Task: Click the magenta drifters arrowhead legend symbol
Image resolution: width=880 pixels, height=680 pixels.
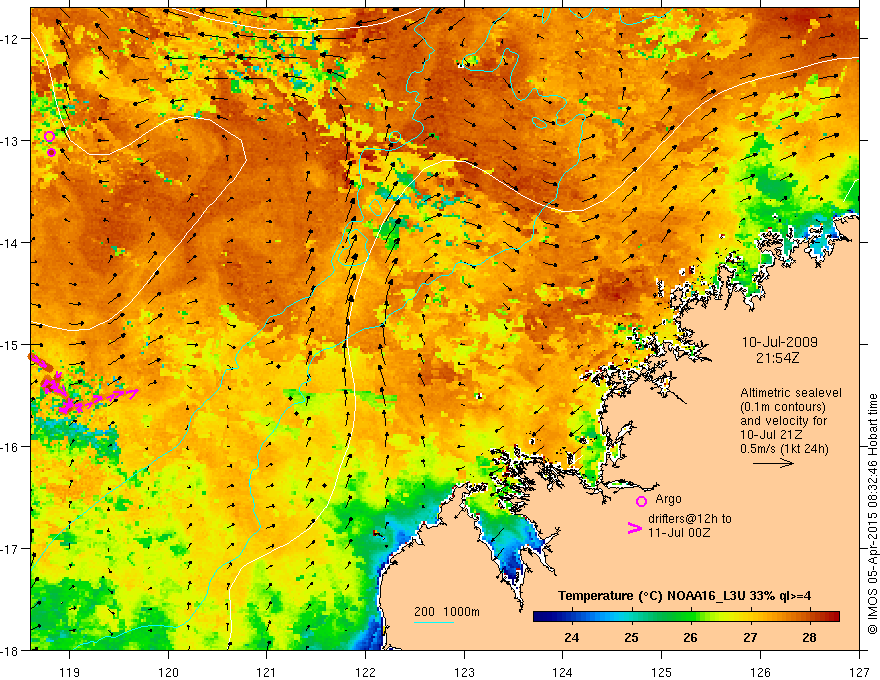Action: (634, 528)
